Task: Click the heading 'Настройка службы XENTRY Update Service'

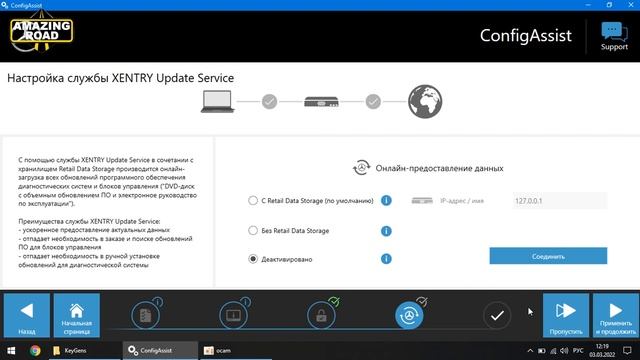Action: coord(120,78)
